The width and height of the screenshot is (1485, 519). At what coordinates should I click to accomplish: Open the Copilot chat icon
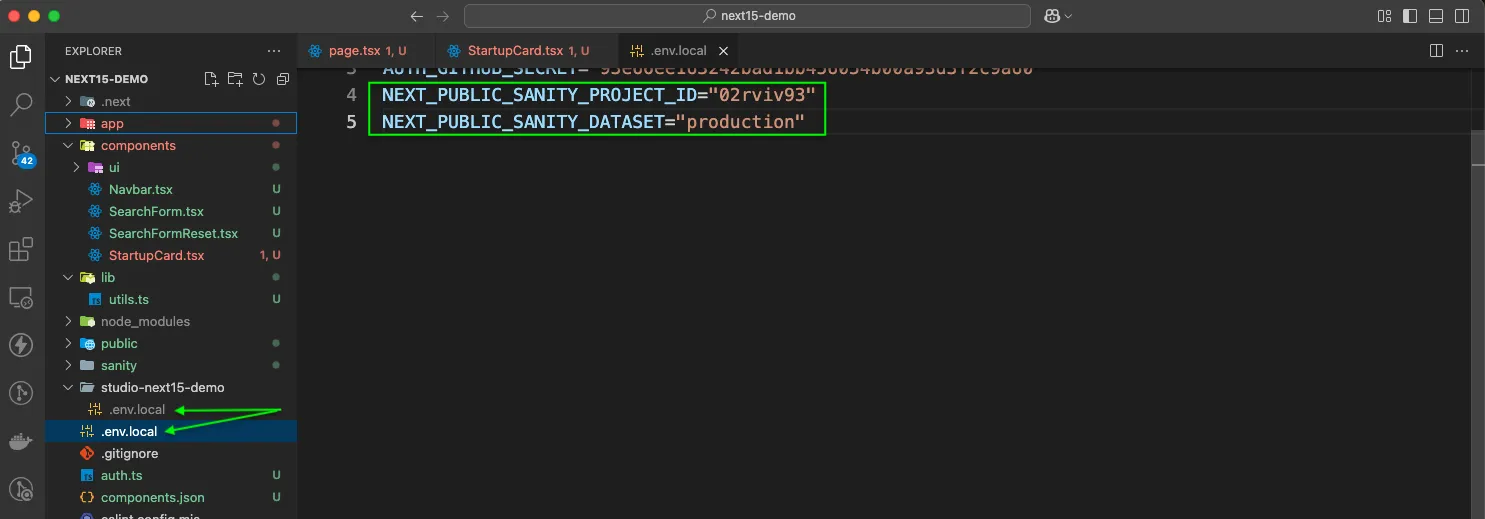(1051, 16)
